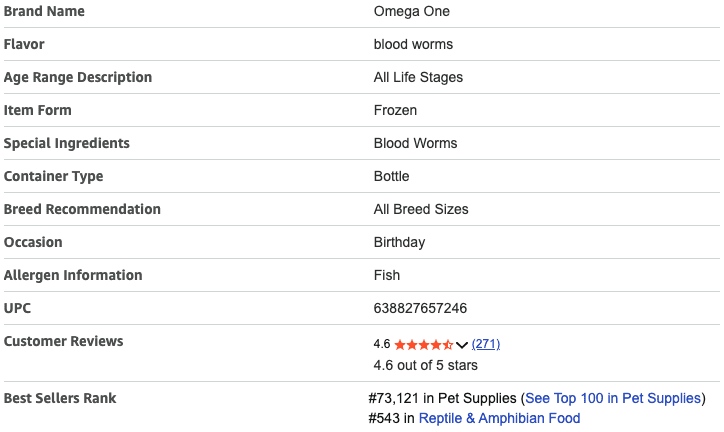The width and height of the screenshot is (724, 432).
Task: Click the Frozen item form value
Action: click(395, 110)
